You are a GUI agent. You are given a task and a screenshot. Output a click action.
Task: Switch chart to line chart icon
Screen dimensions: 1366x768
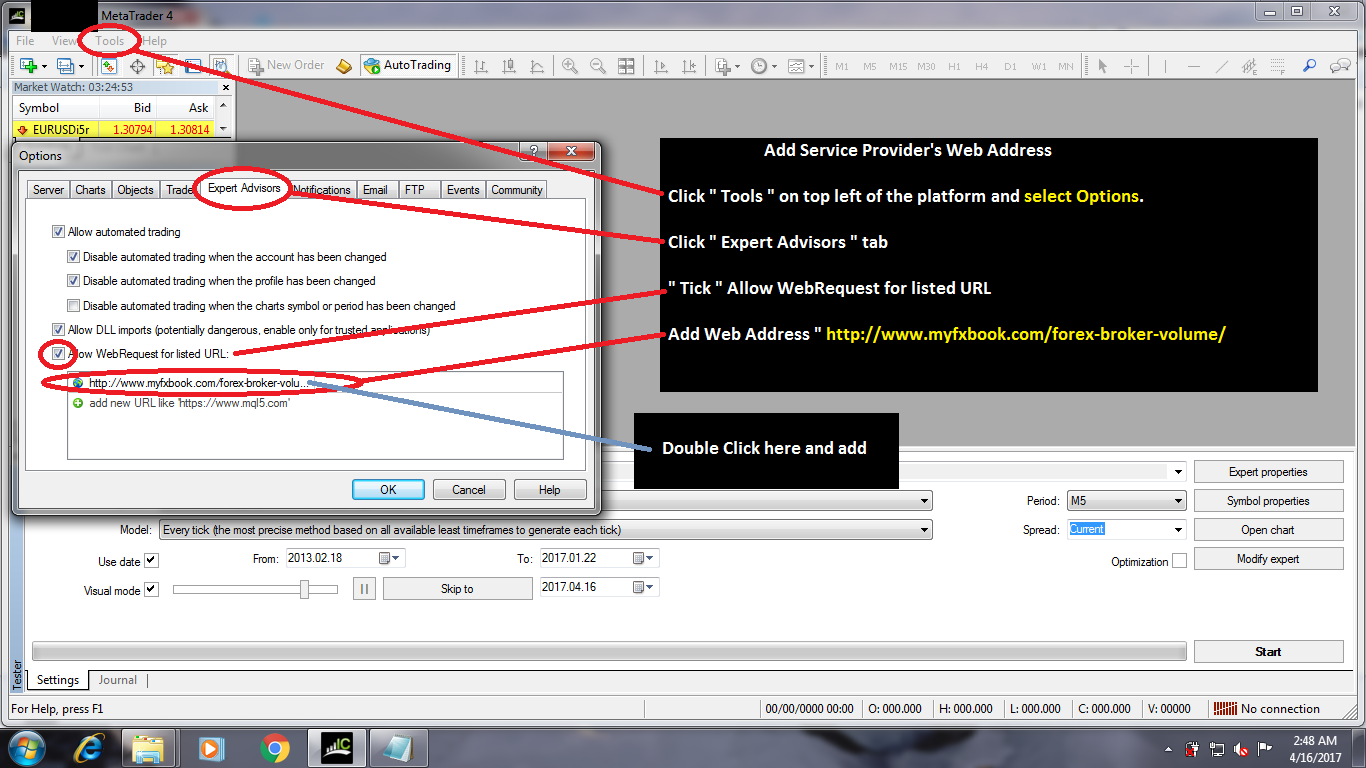click(x=537, y=66)
